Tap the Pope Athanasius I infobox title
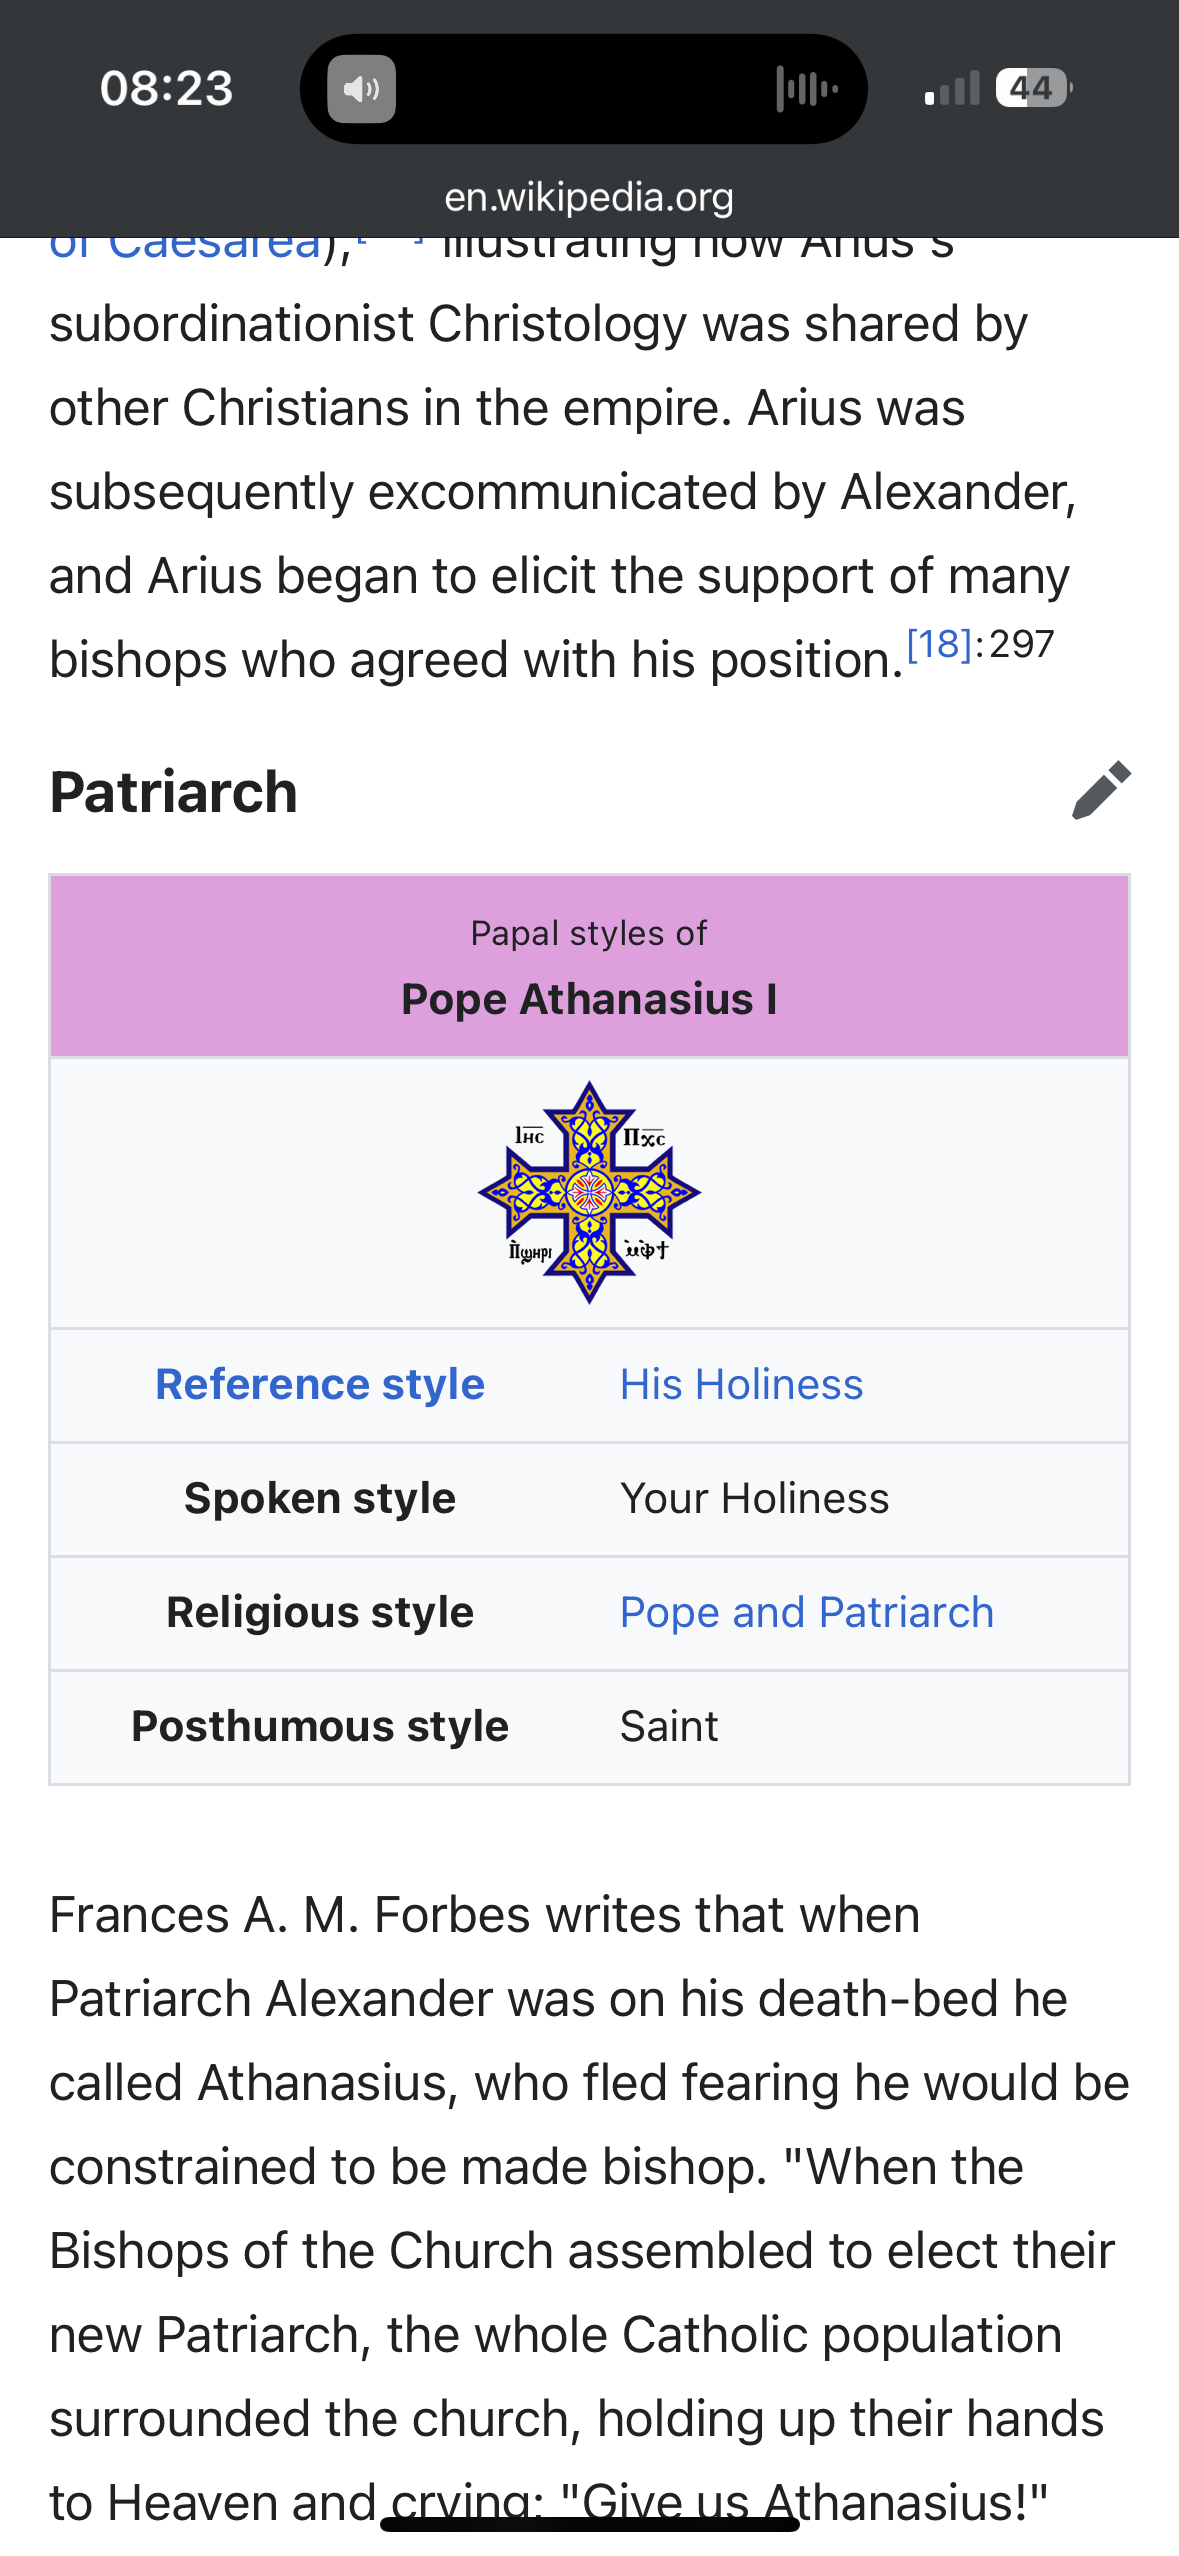Viewport: 1179px width, 2556px height. (x=589, y=999)
